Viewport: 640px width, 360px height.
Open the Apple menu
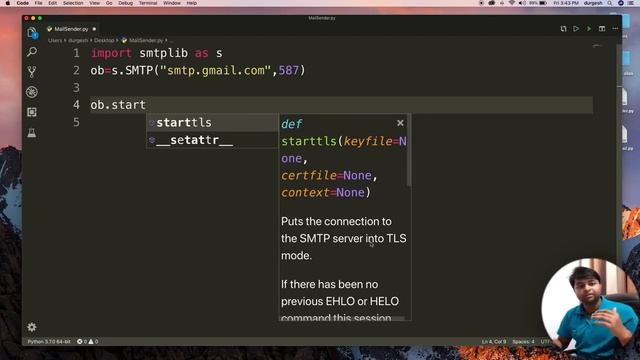(x=7, y=3)
